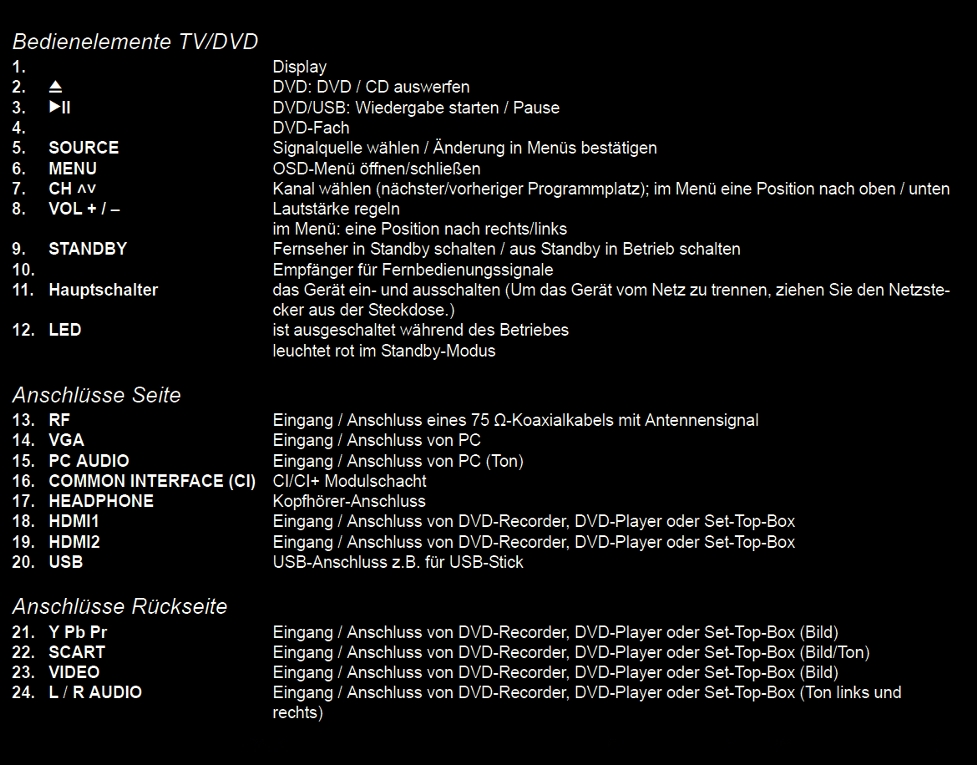
Task: Select the HDMI1 label
Action: [74, 521]
